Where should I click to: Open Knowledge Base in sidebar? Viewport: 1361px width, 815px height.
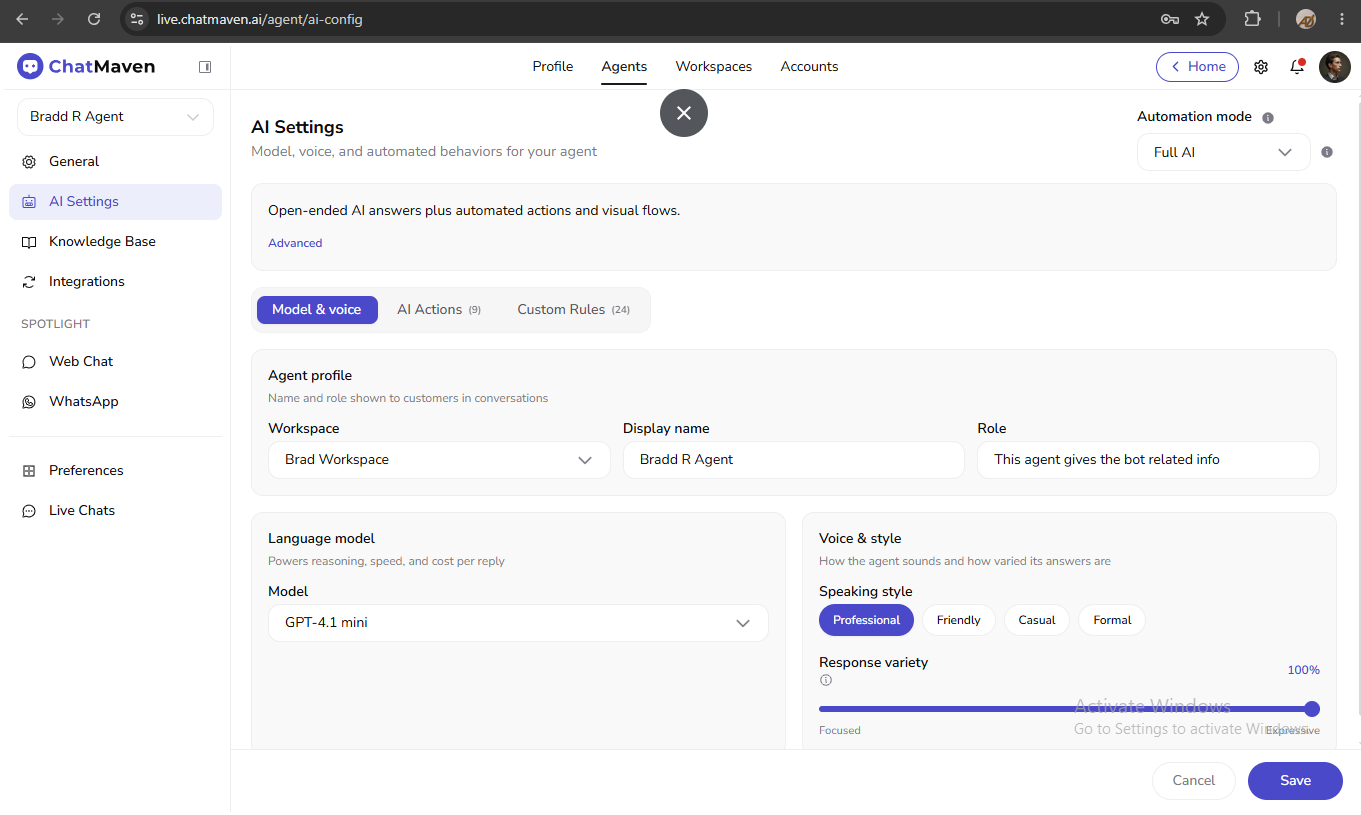point(115,241)
